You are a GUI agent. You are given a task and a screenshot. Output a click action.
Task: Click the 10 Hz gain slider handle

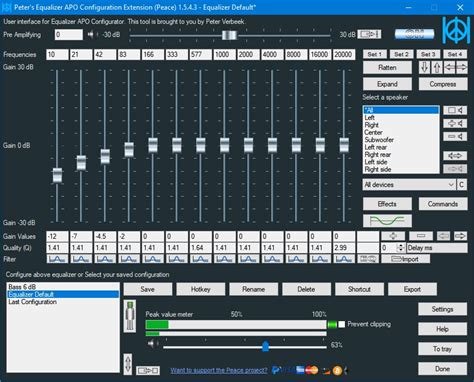(x=57, y=175)
